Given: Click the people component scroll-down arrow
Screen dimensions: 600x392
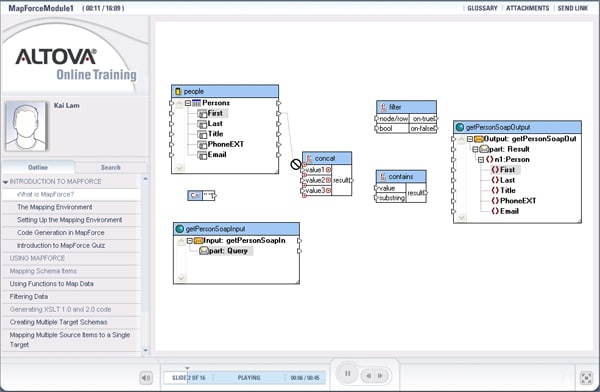Looking at the screenshot, I should (179, 168).
